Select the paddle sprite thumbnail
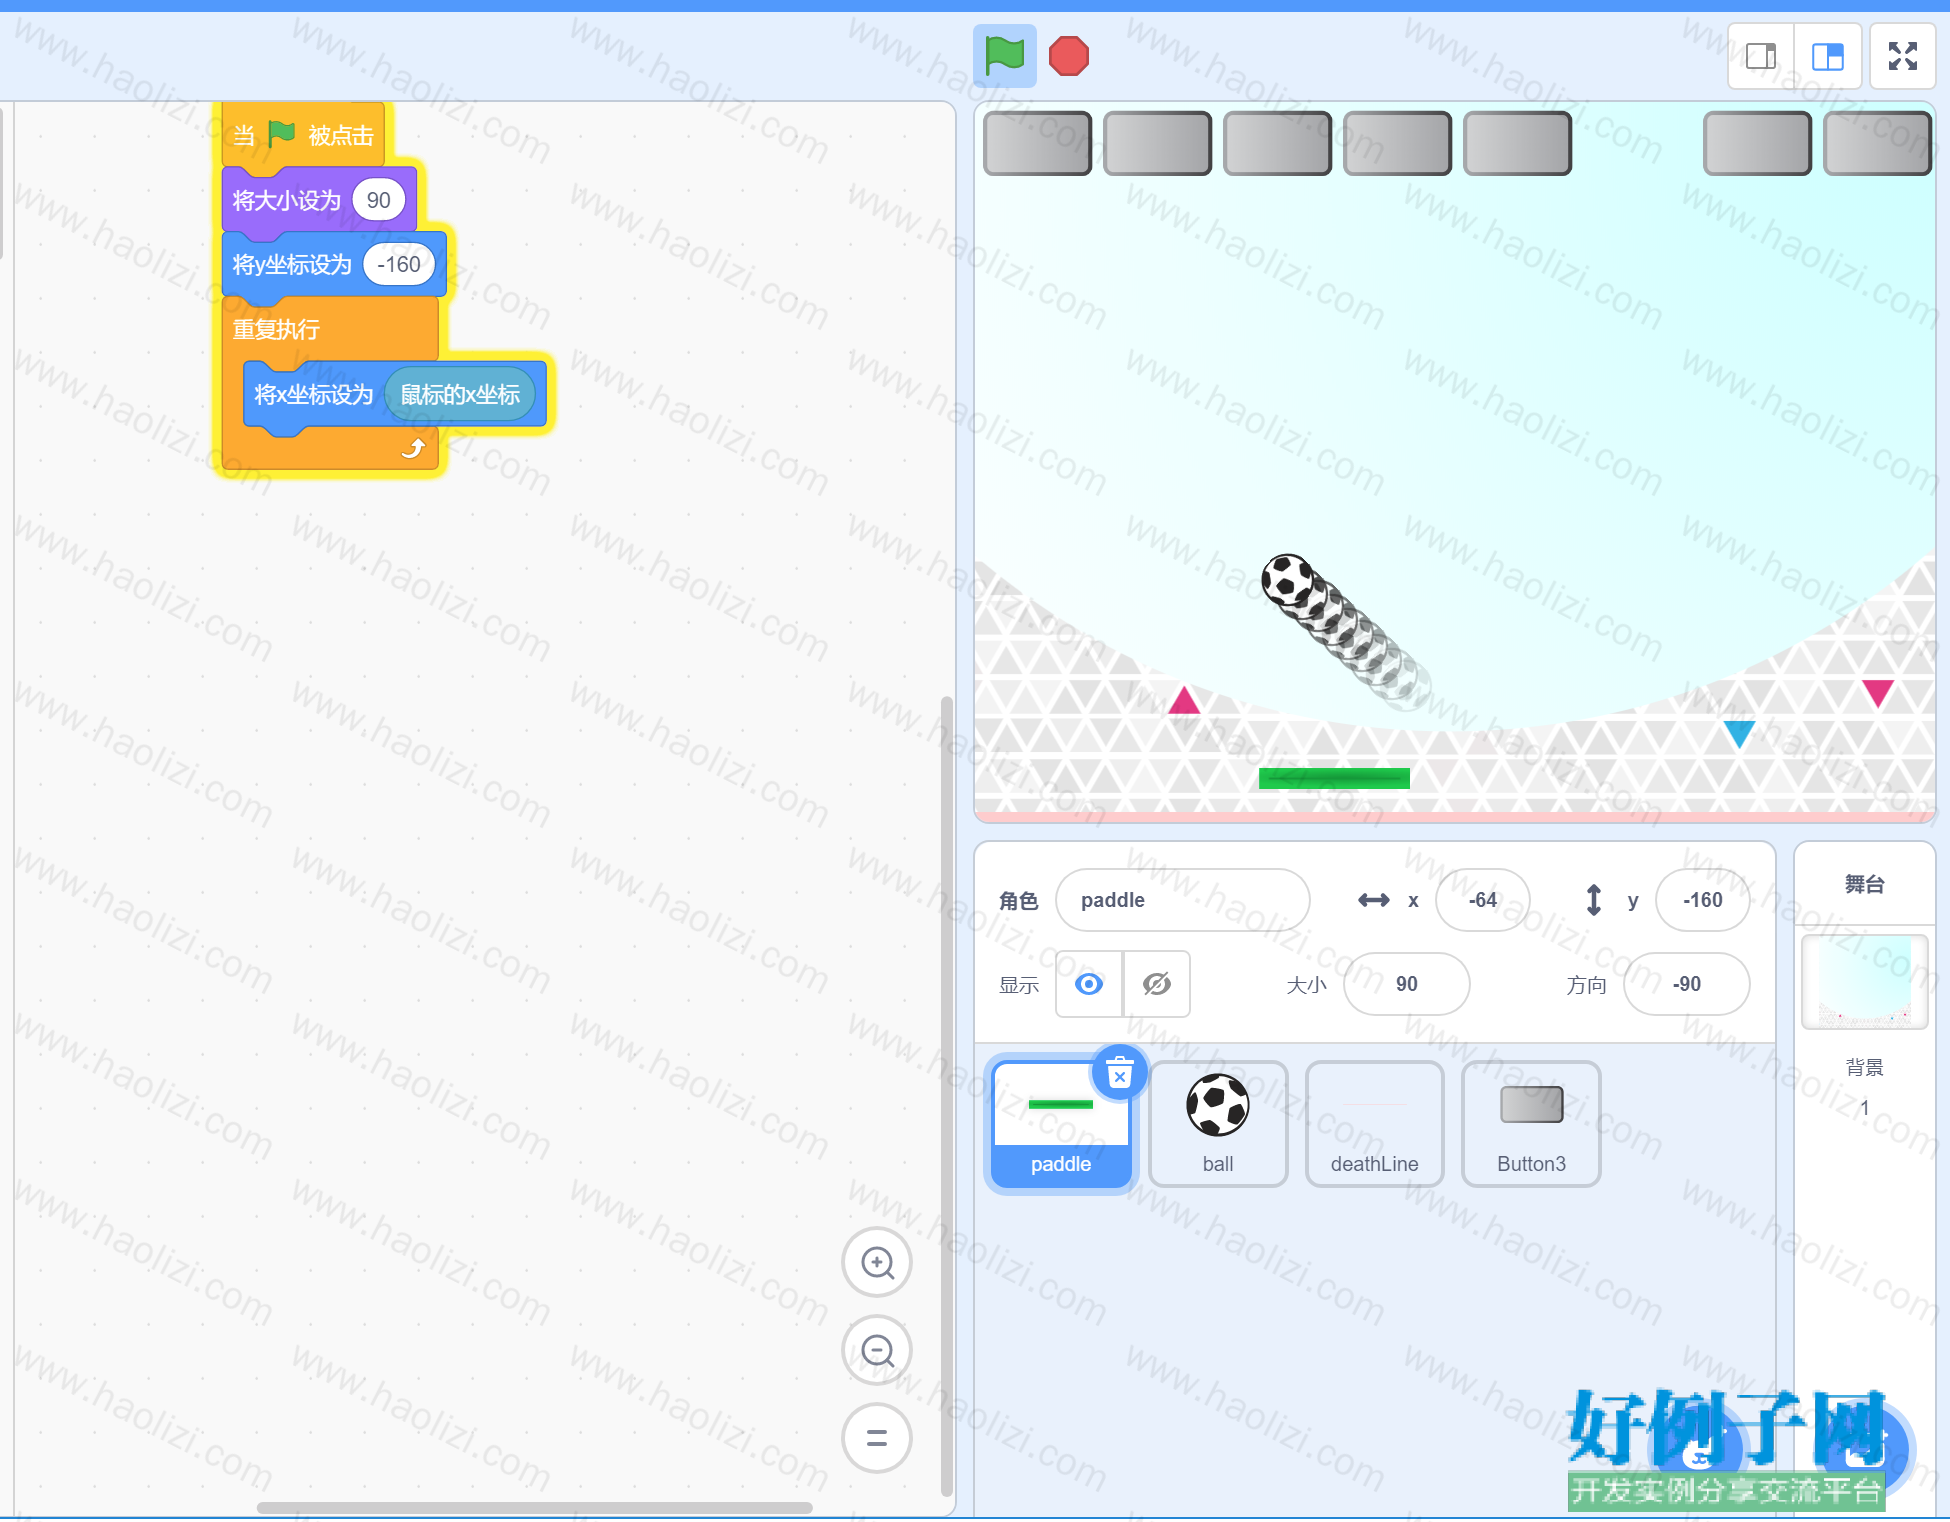Viewport: 1950px width, 1522px height. 1060,1124
